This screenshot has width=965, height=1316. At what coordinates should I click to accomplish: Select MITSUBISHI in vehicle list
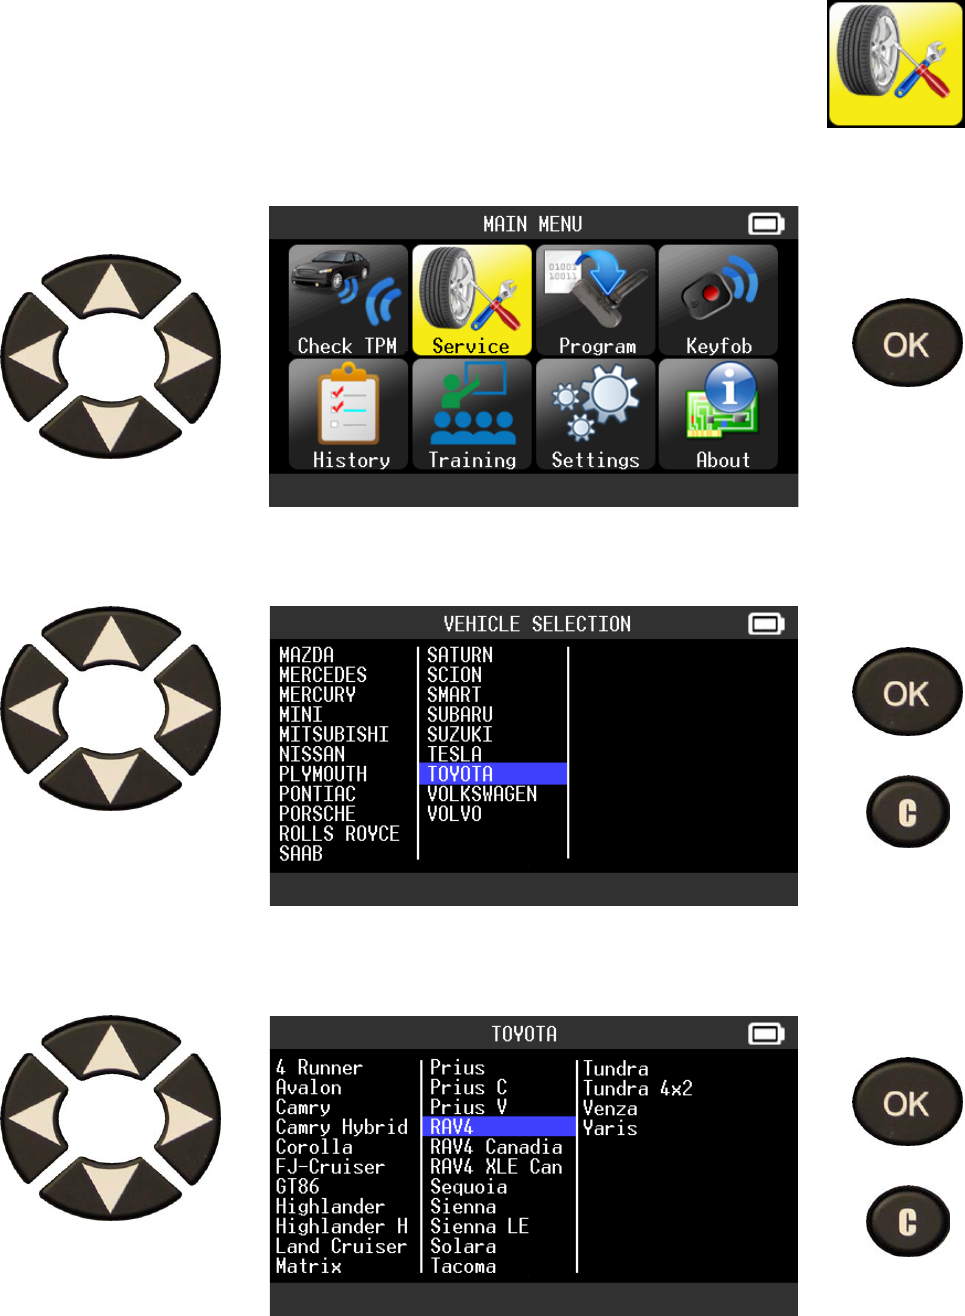click(x=334, y=735)
